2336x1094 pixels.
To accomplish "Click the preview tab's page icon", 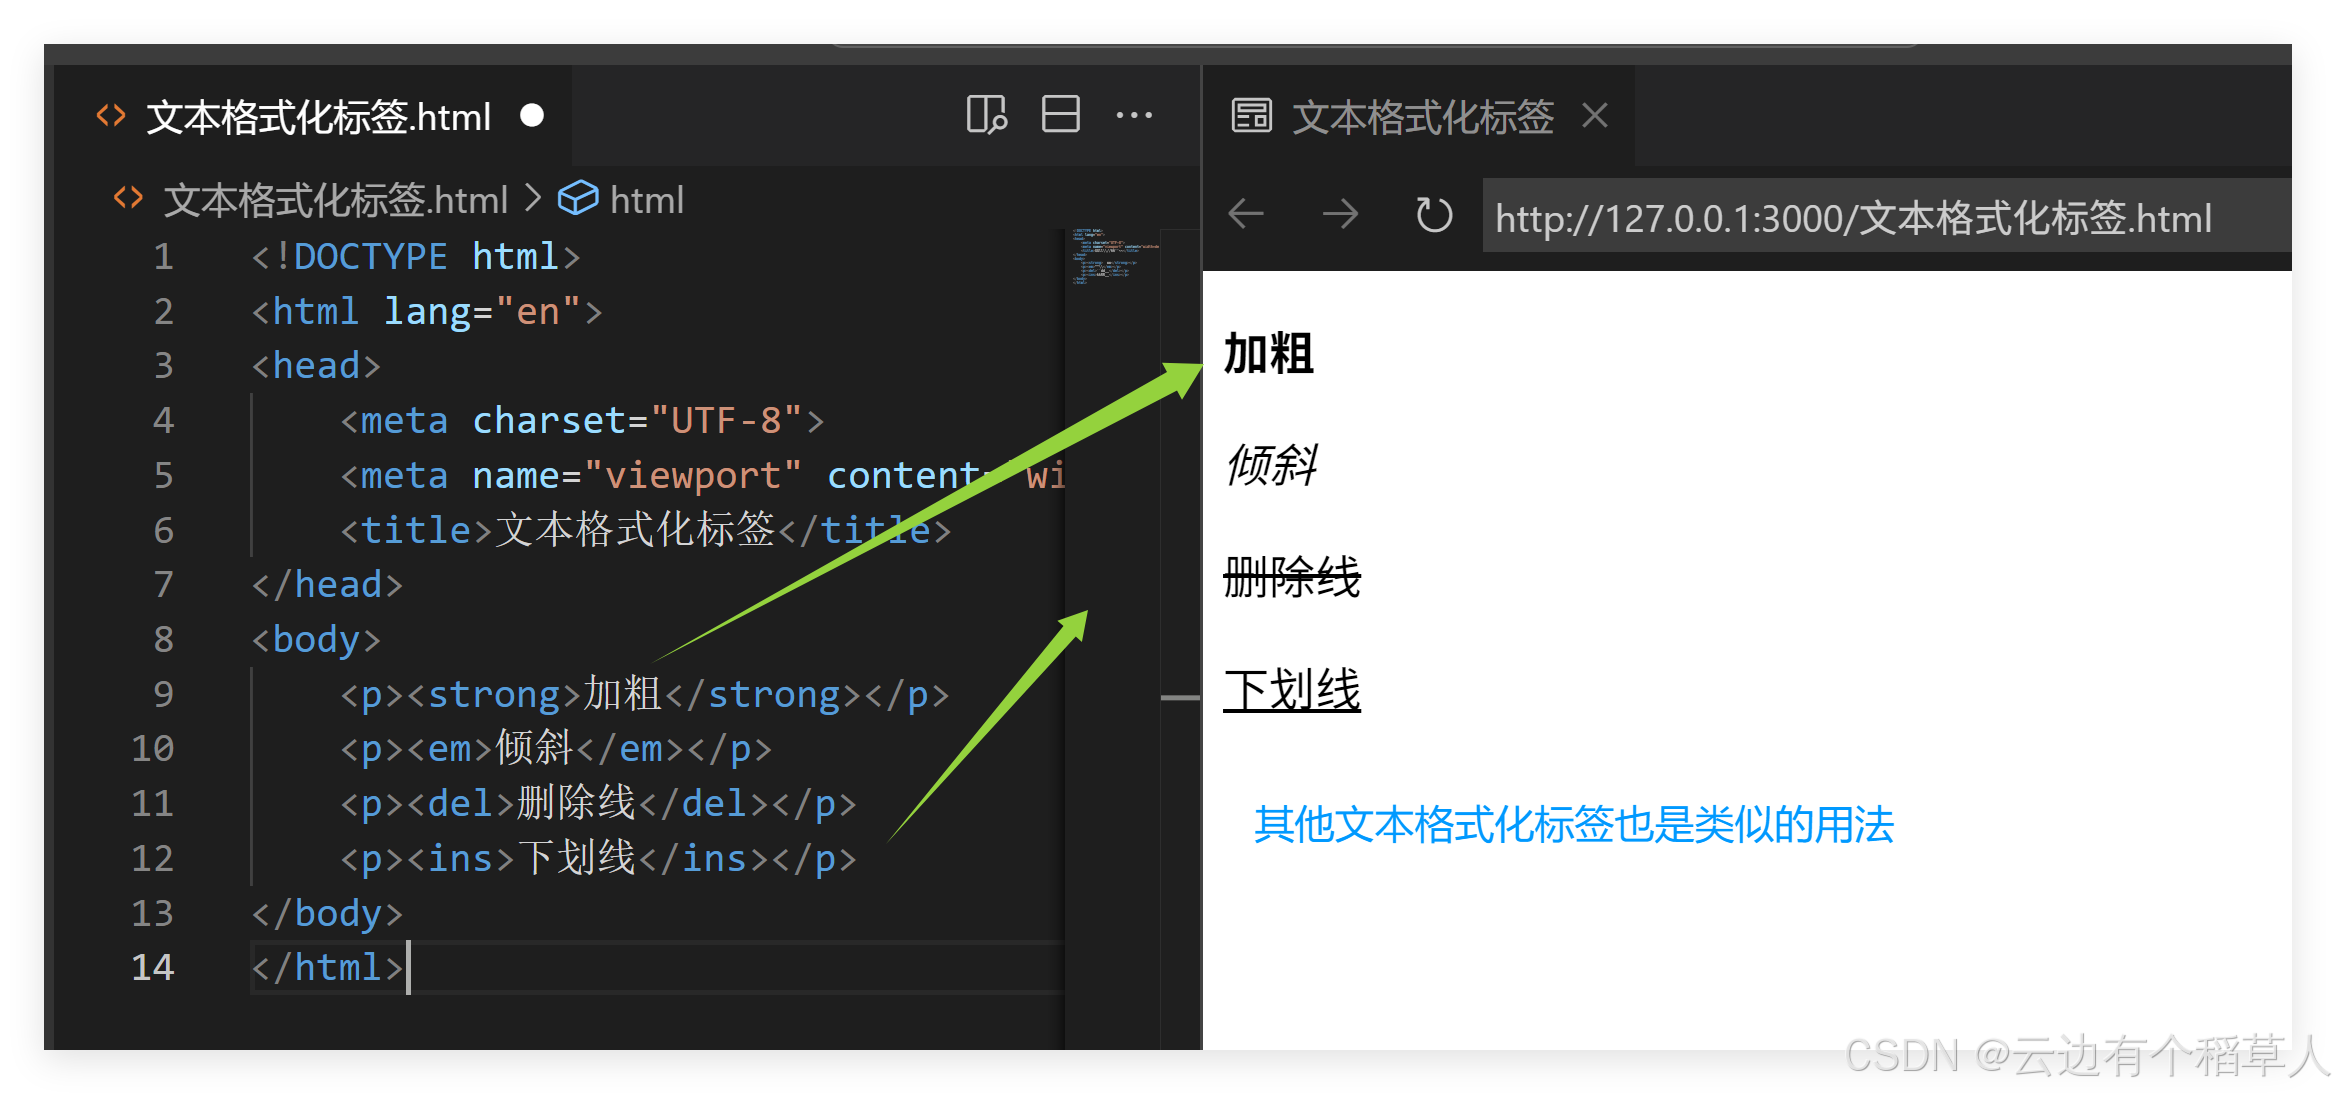I will pos(1251,116).
